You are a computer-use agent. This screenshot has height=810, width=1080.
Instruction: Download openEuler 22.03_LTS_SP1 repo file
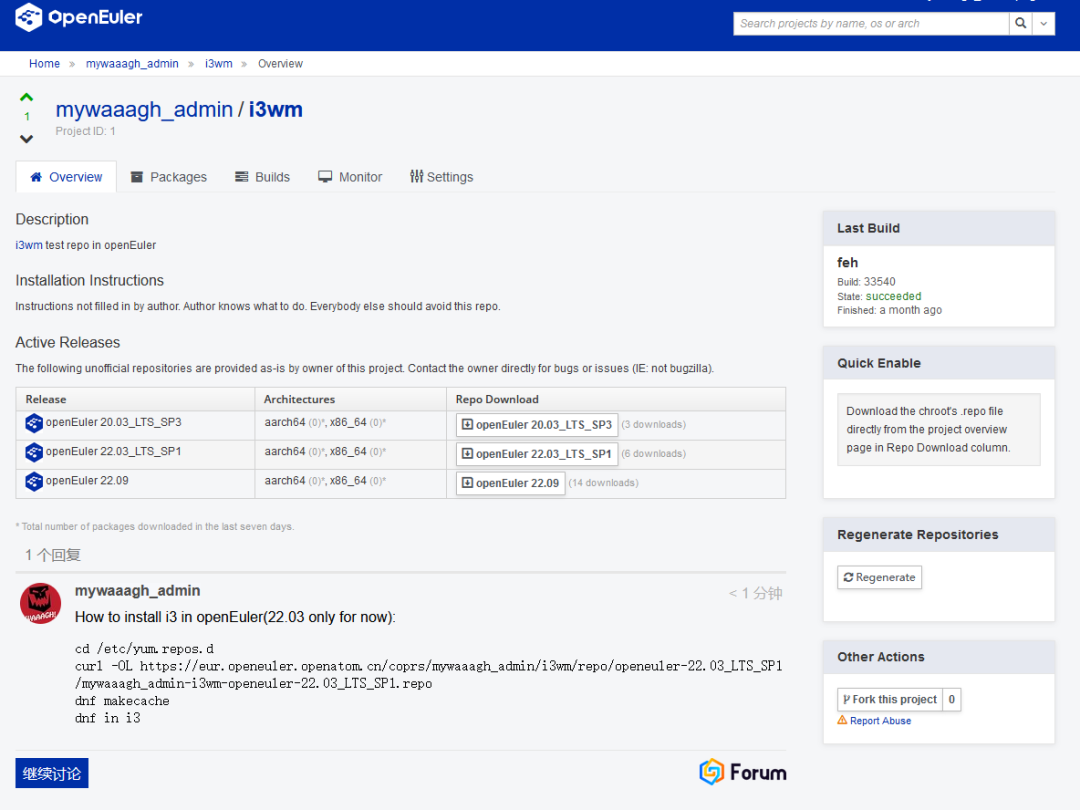pyautogui.click(x=537, y=454)
